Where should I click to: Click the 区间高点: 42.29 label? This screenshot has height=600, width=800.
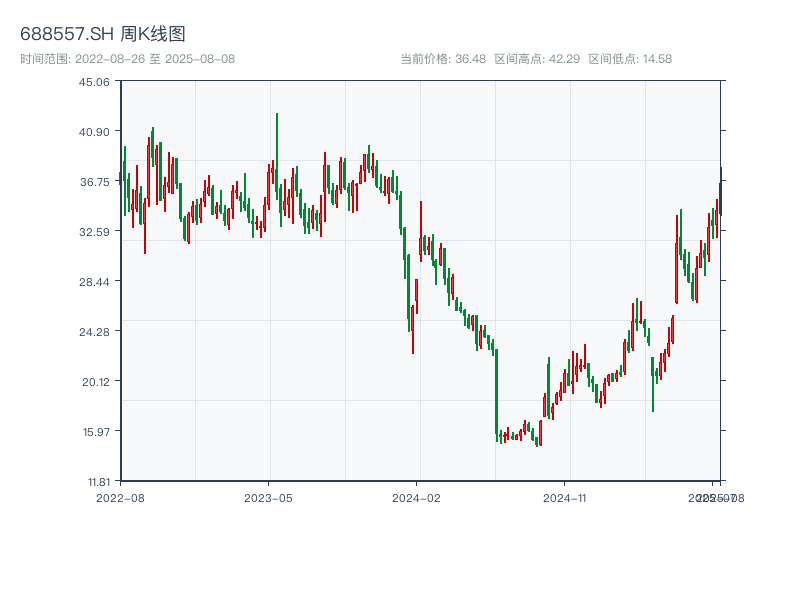(x=537, y=59)
